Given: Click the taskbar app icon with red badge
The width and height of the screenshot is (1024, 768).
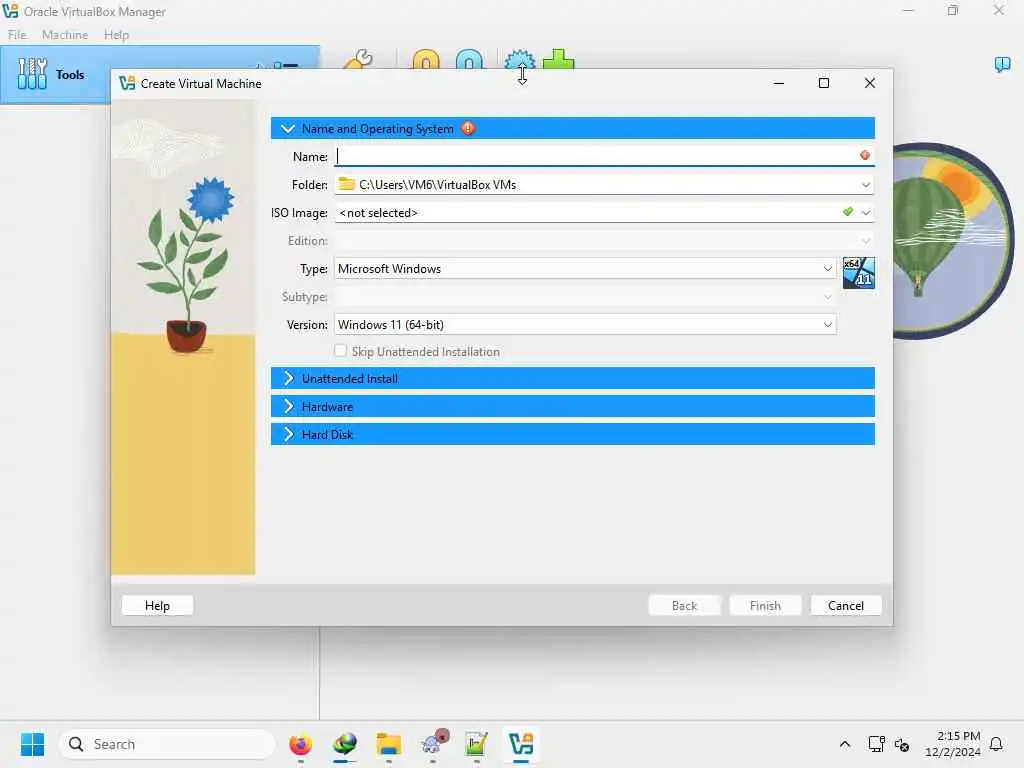Looking at the screenshot, I should pyautogui.click(x=434, y=743).
